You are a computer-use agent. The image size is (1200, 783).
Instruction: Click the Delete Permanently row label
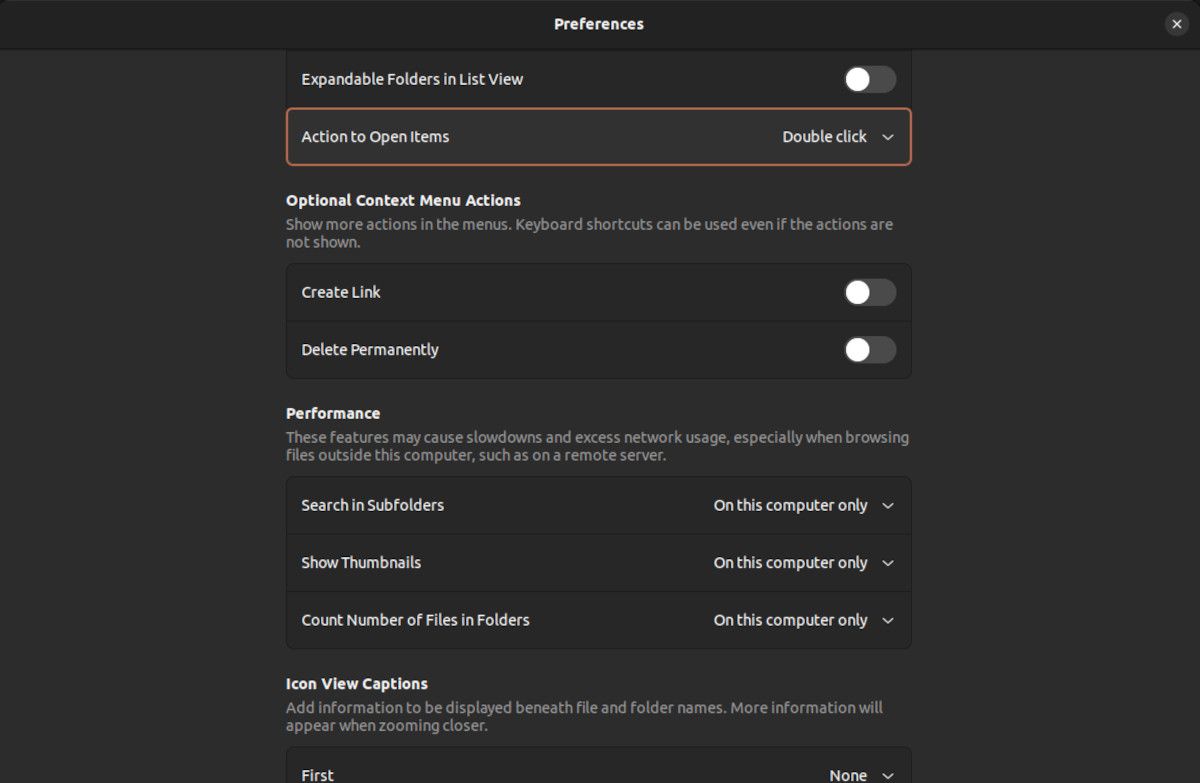tap(370, 350)
